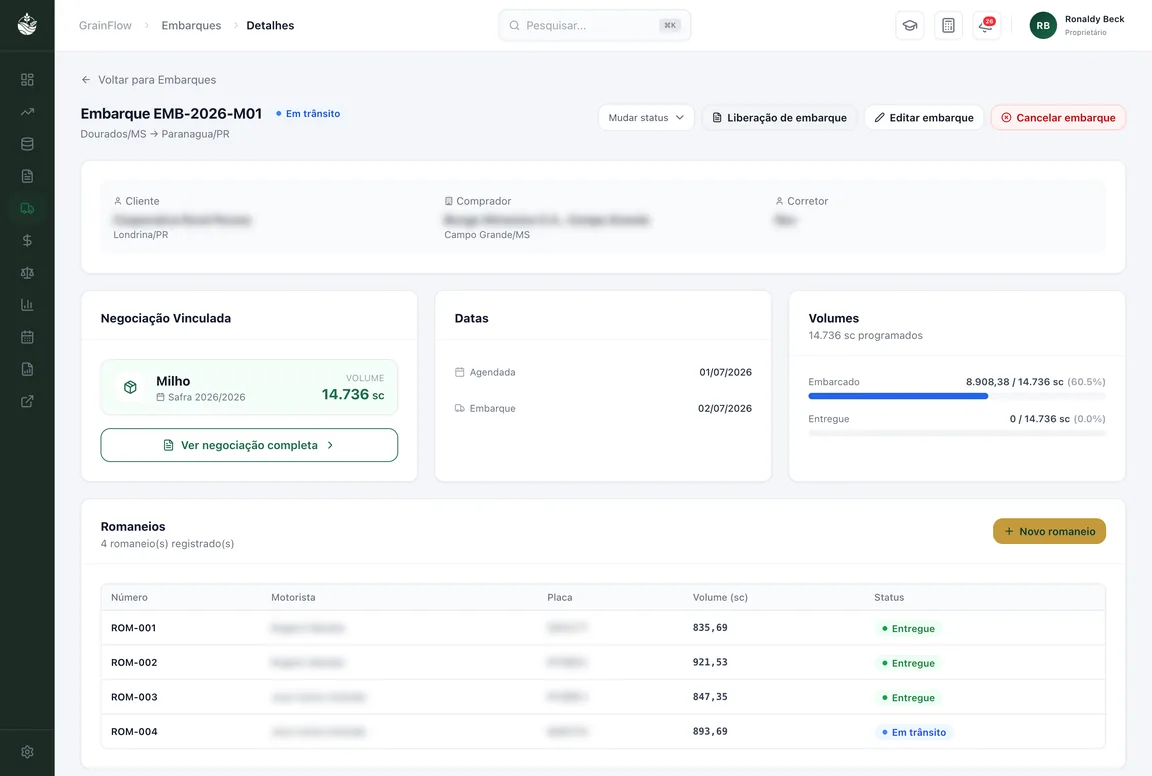Open the dollar sign finance icon

27,240
